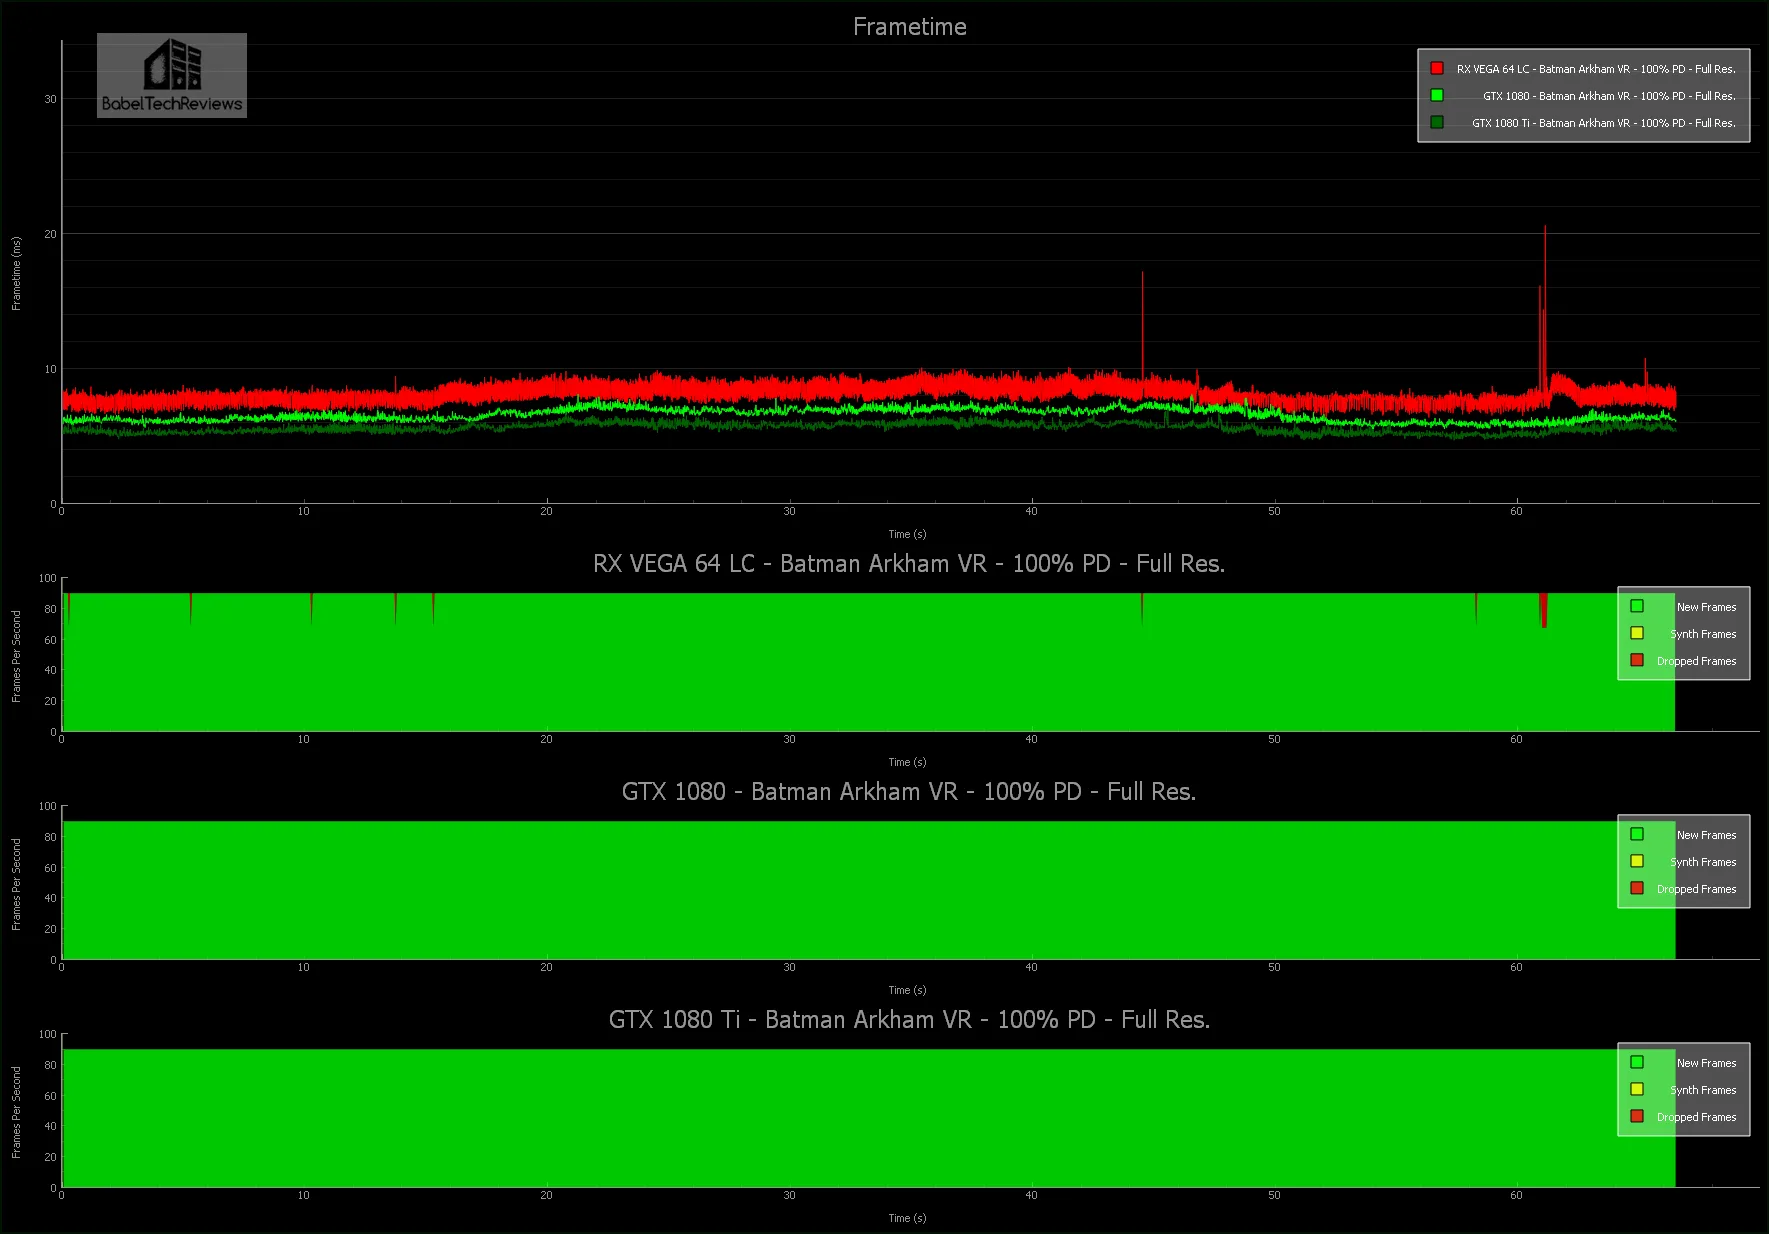Viewport: 1769px width, 1234px height.
Task: Click the GTX 1080 Batman Arkham VR chart title
Action: pyautogui.click(x=908, y=792)
